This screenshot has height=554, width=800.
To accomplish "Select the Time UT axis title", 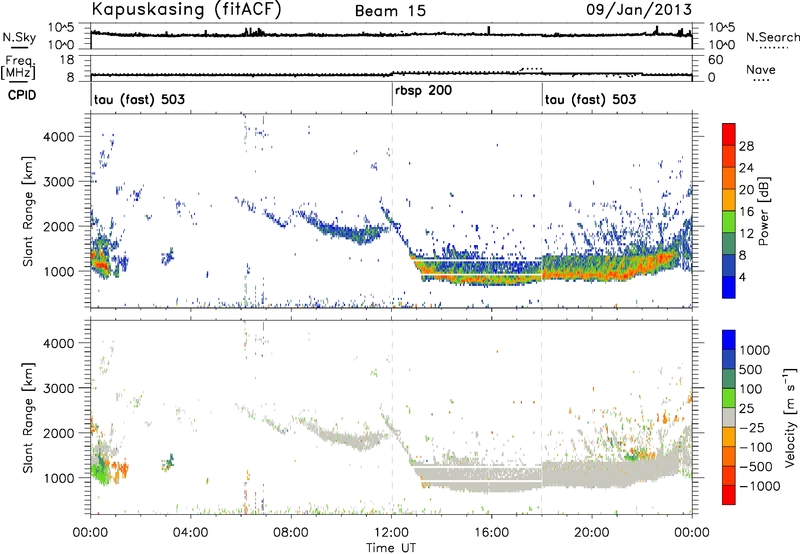I will [391, 548].
